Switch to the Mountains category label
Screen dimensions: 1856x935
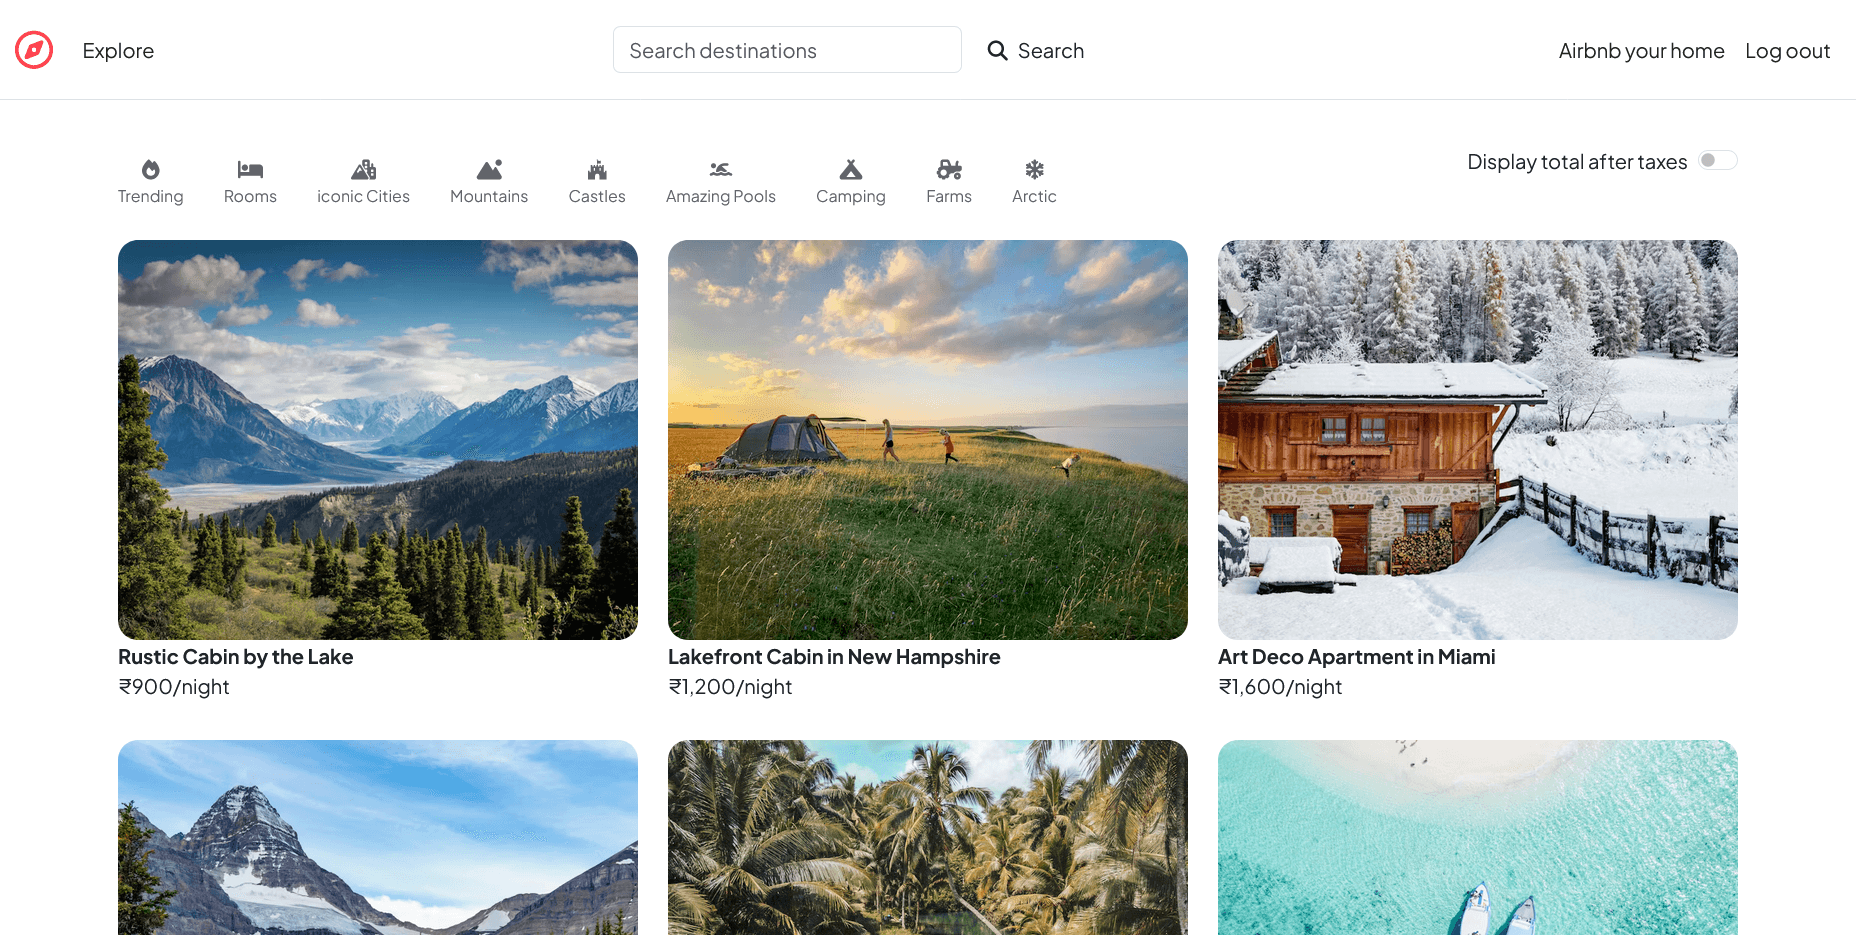[489, 197]
